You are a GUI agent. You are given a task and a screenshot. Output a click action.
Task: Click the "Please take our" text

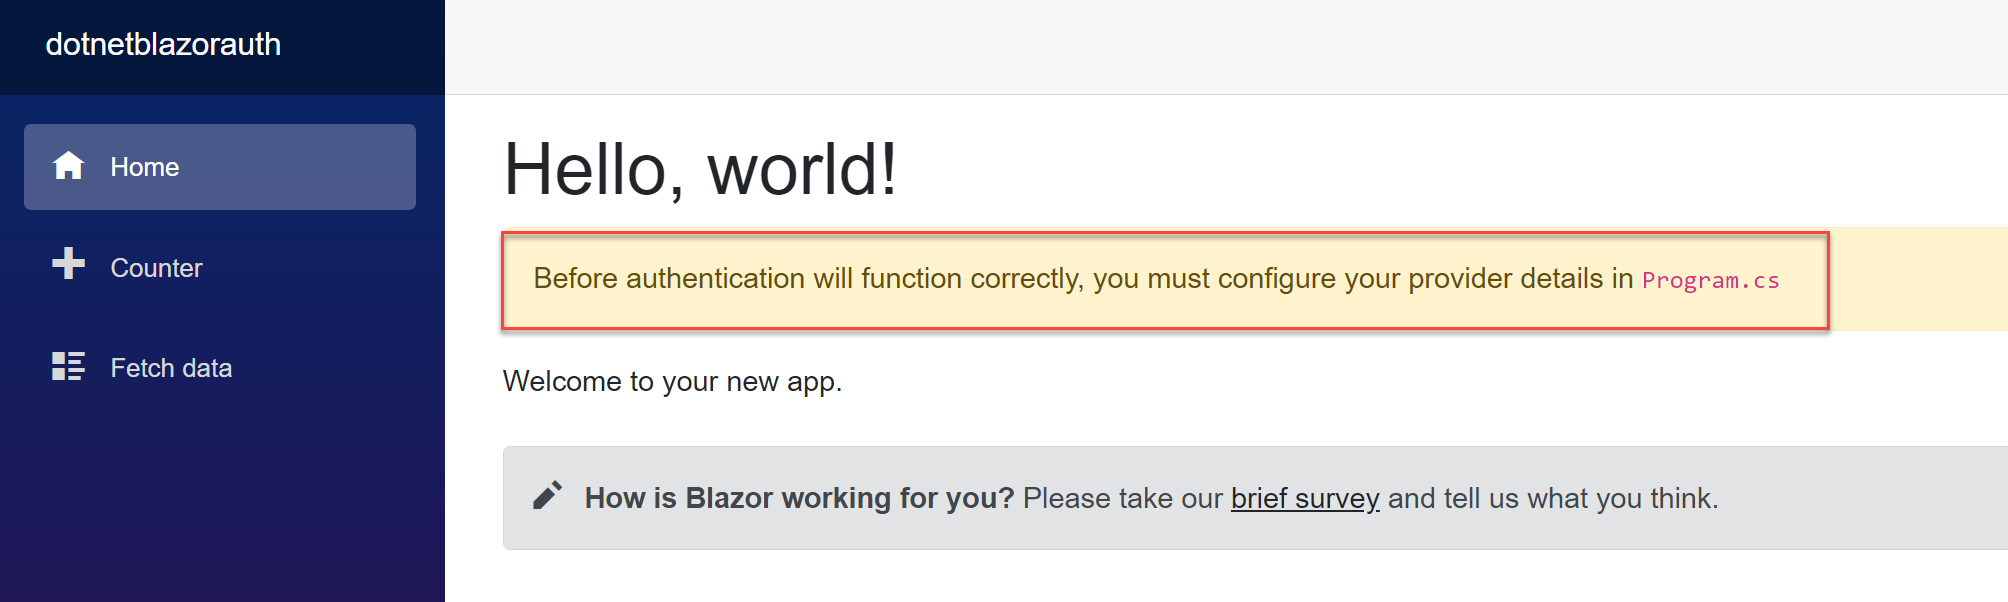click(1122, 498)
